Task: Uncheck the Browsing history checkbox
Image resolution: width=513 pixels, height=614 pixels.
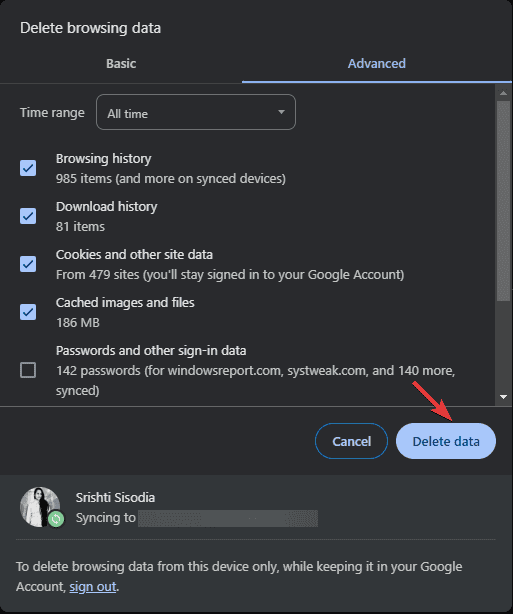Action: (x=28, y=168)
